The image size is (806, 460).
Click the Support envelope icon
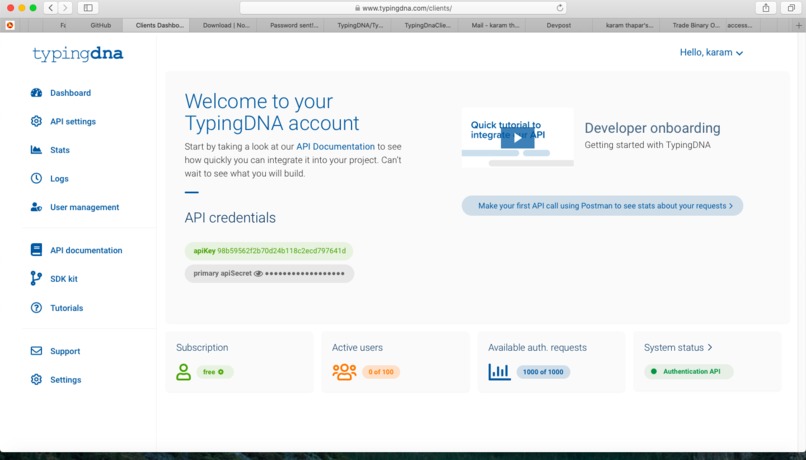[36, 351]
